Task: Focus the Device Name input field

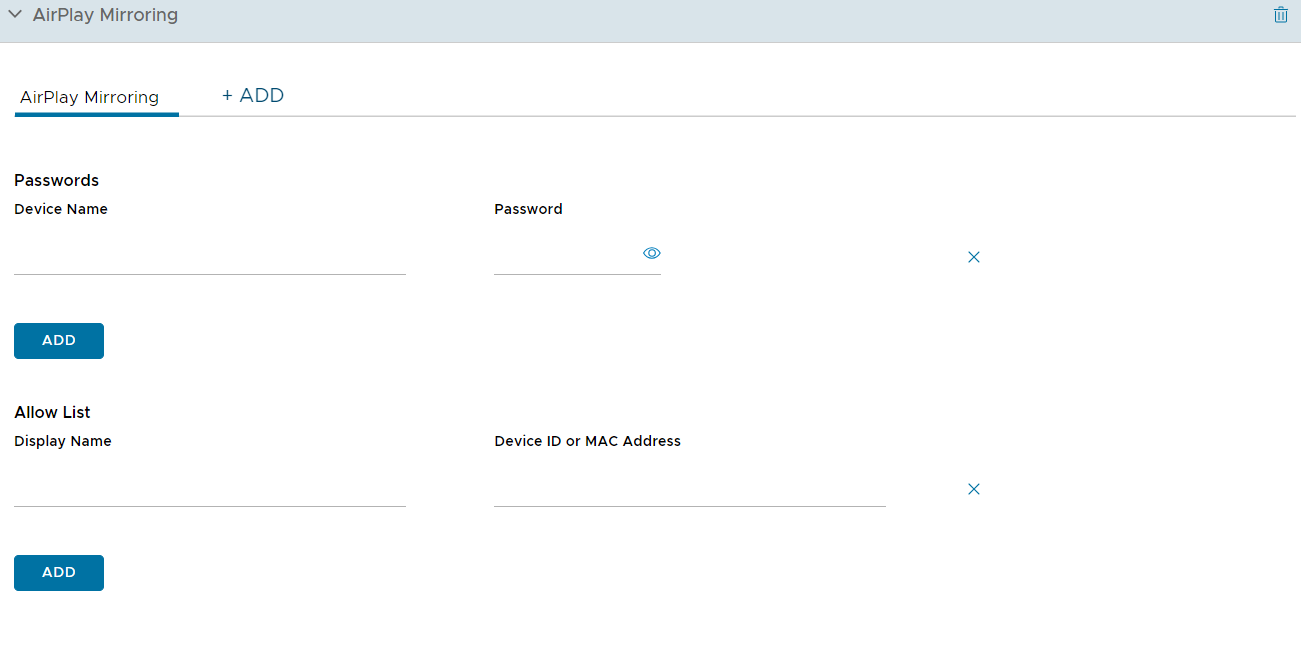Action: [210, 257]
